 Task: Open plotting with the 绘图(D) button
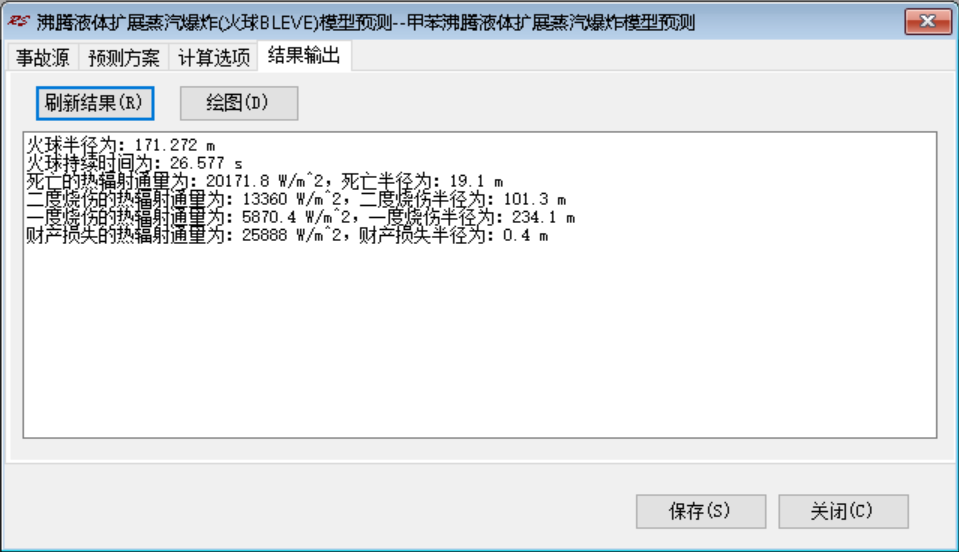[239, 103]
